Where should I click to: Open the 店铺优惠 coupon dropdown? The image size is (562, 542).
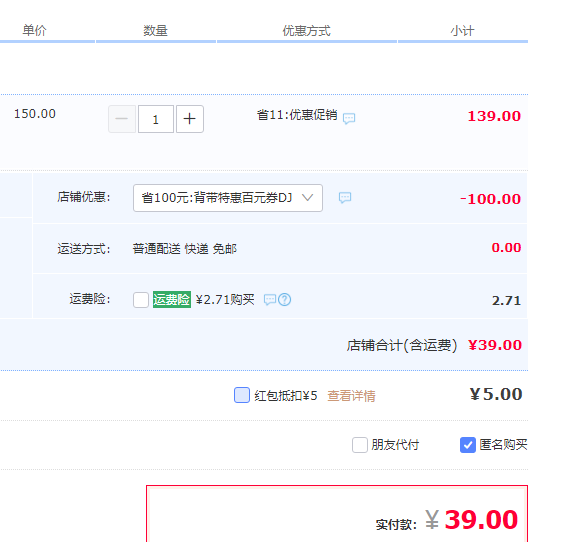pos(228,198)
